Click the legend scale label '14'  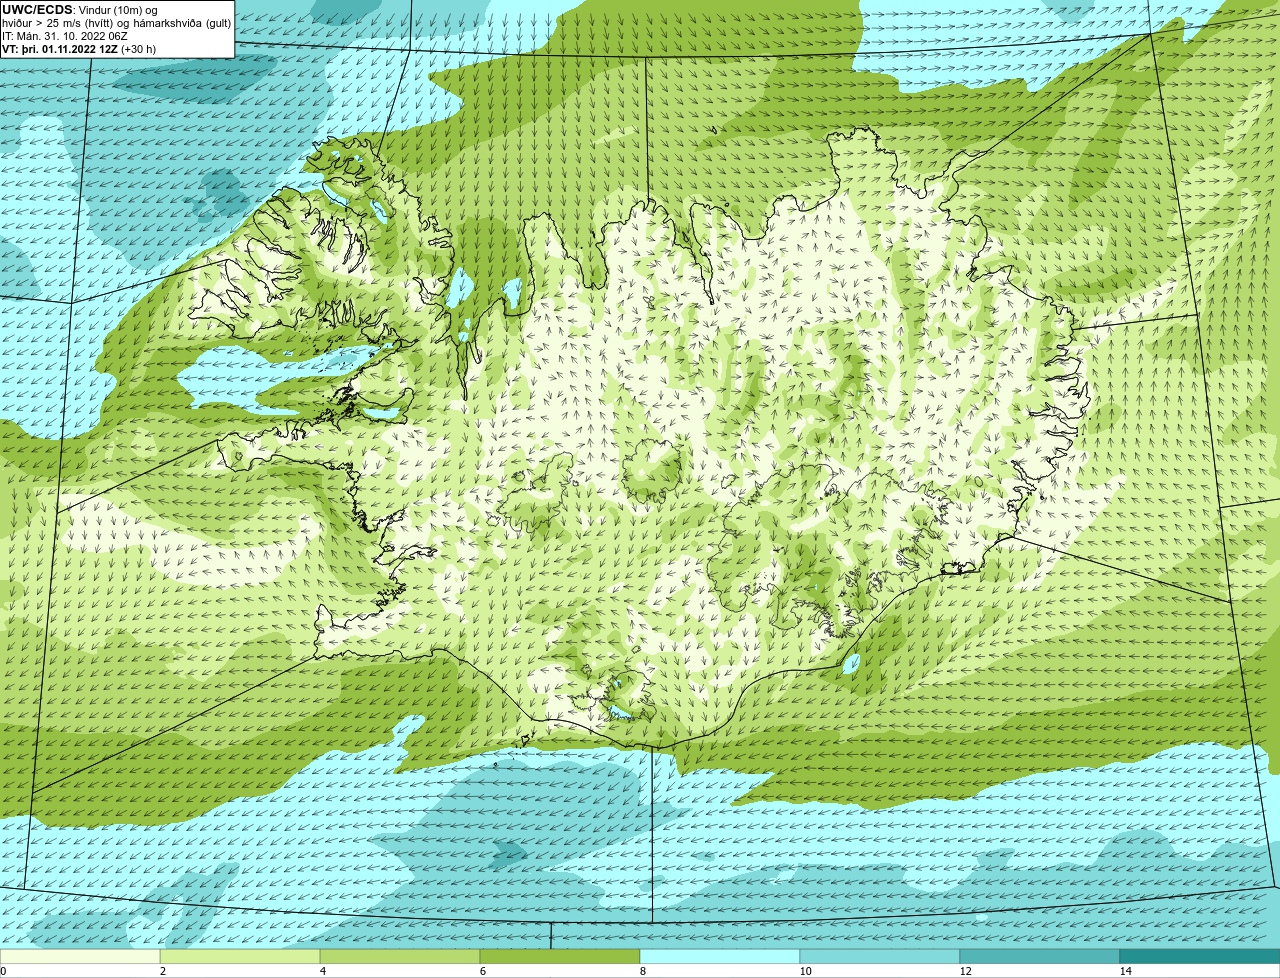click(1125, 971)
